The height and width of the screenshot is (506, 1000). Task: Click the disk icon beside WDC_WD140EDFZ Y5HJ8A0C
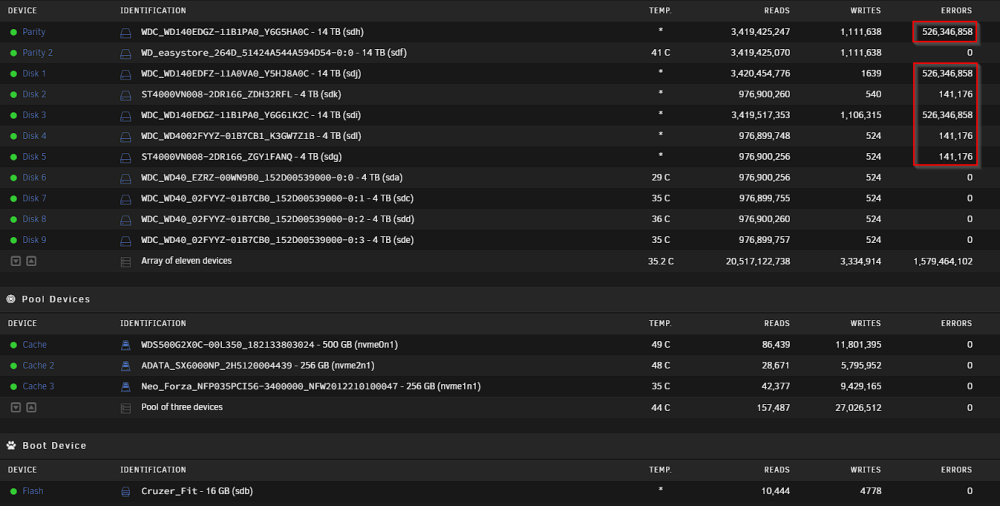(126, 75)
